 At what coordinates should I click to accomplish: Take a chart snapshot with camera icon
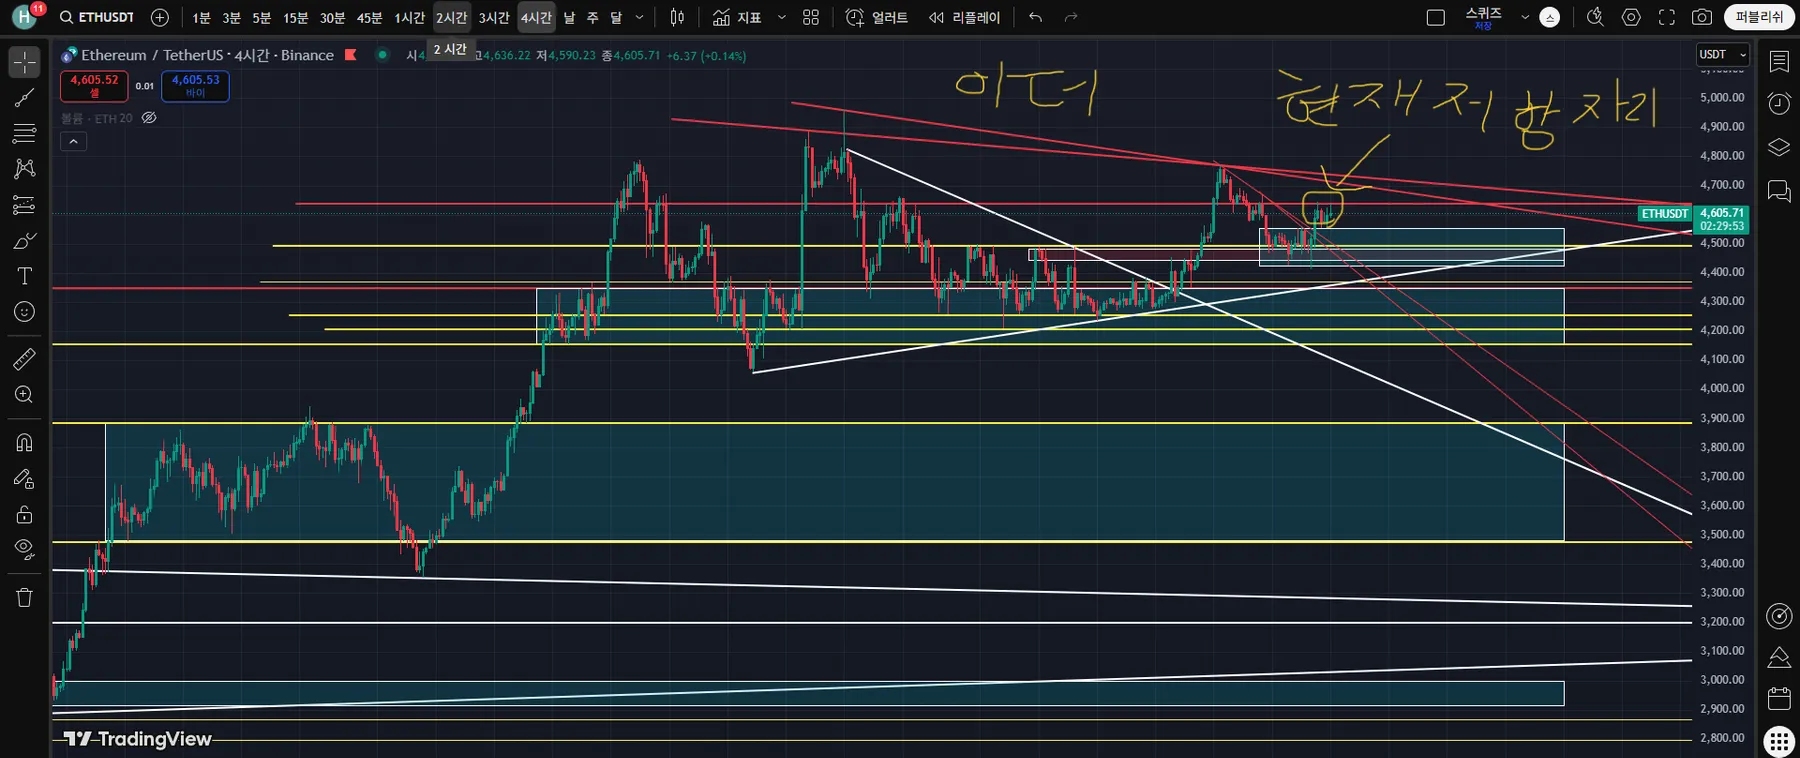(1701, 17)
